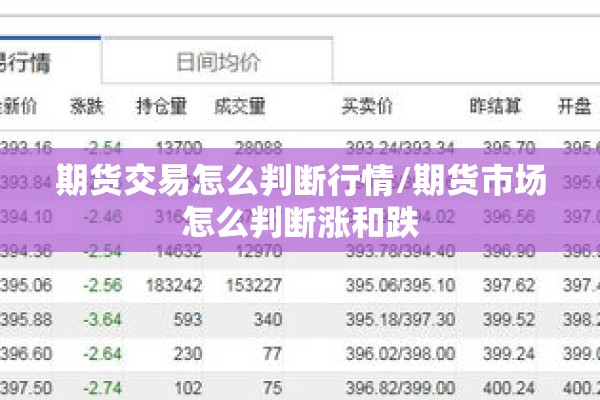Select the latest price cell 395.06
Viewport: 600px width, 400px height.
[x=26, y=285]
